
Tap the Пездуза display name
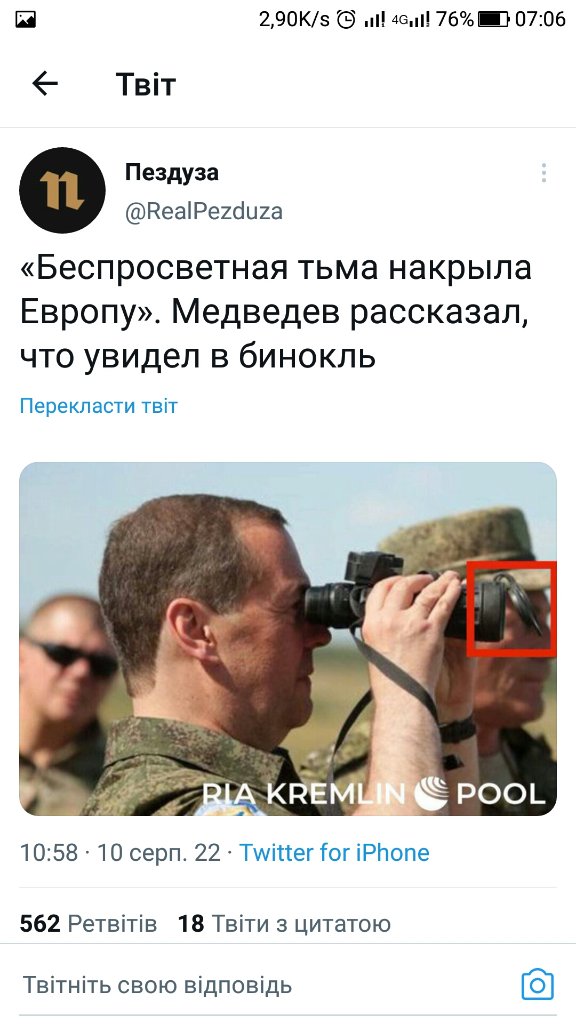[172, 172]
